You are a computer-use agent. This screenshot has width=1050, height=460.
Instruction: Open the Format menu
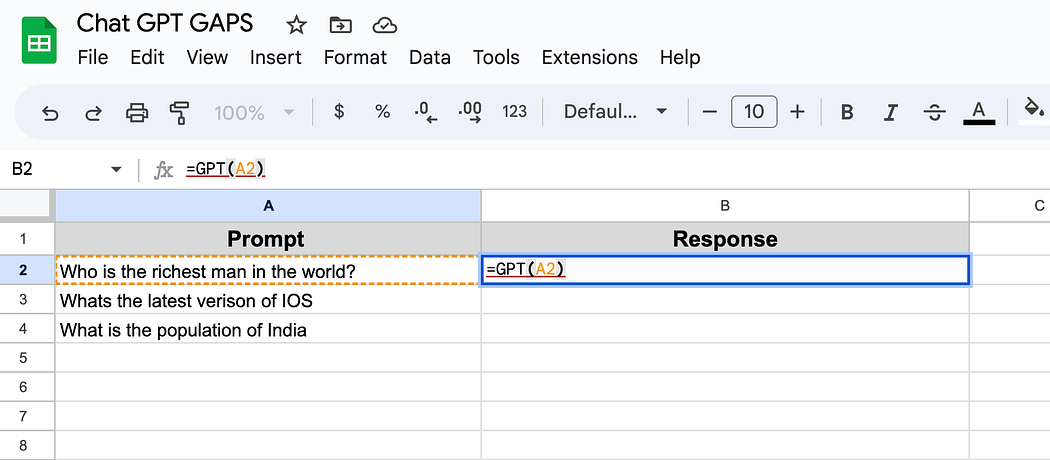[355, 58]
